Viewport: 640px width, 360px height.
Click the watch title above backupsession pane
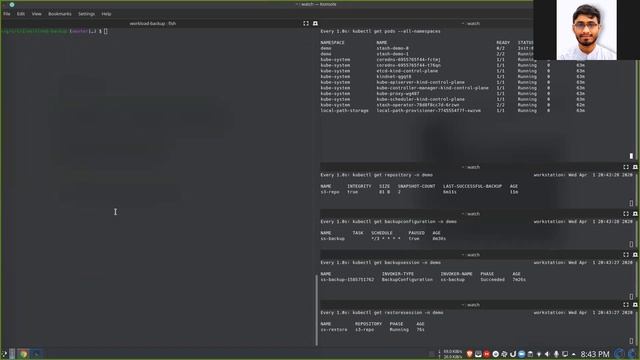tap(471, 255)
